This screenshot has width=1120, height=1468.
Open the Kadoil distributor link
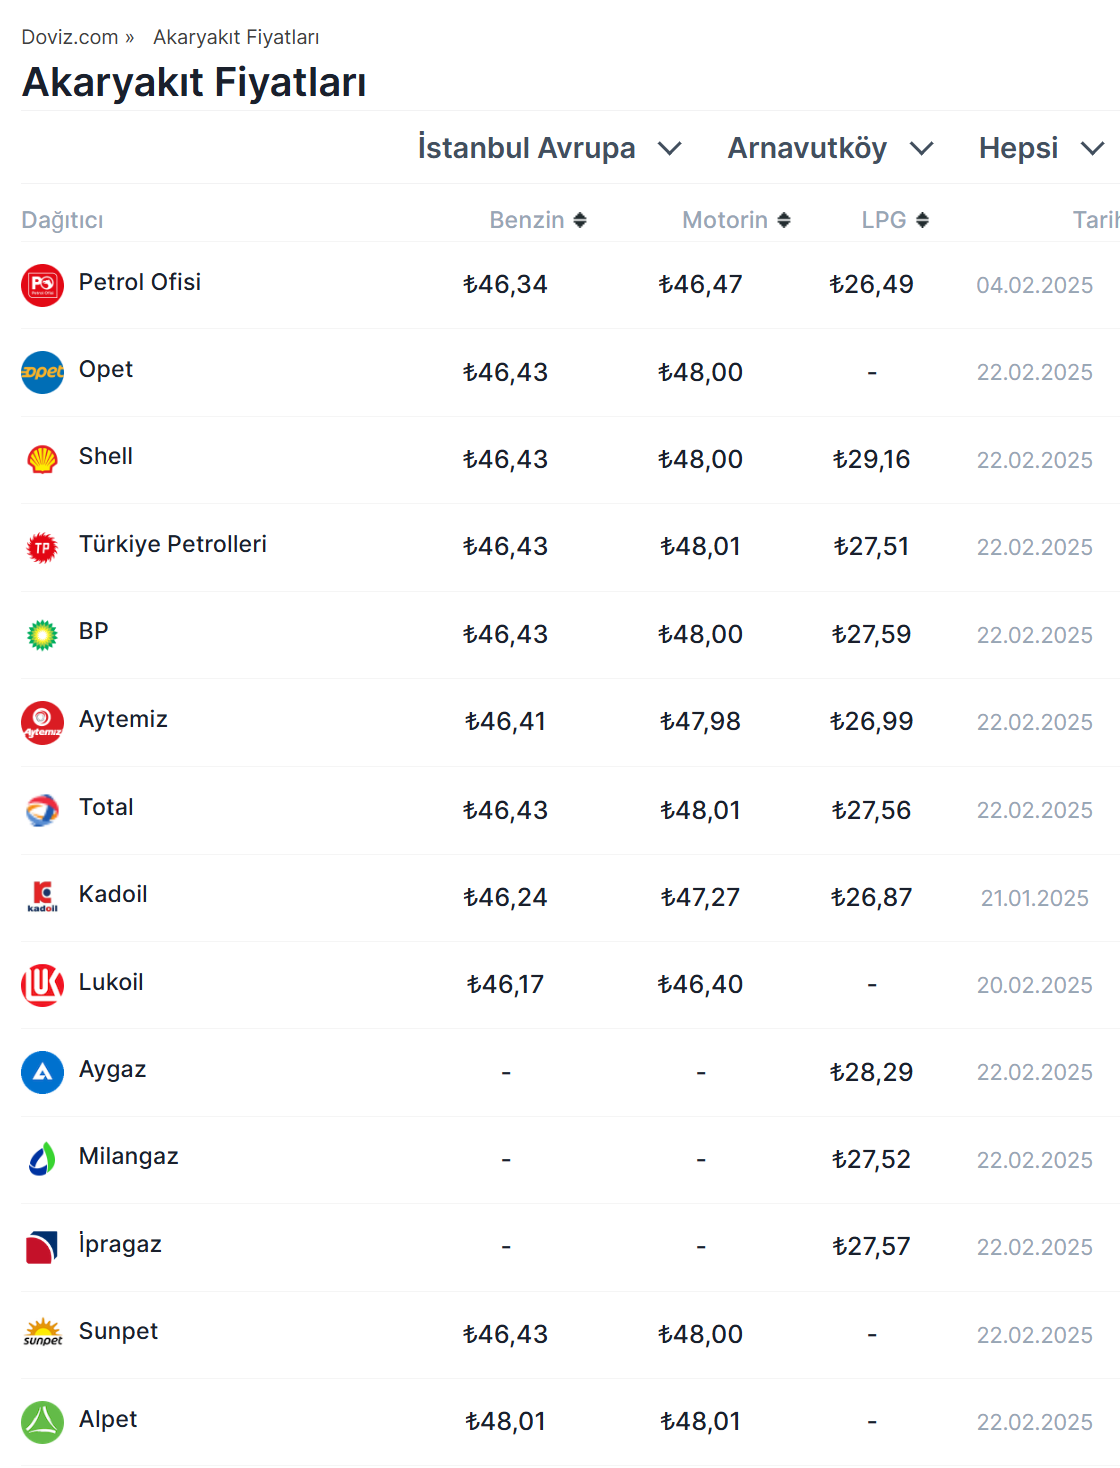[113, 894]
